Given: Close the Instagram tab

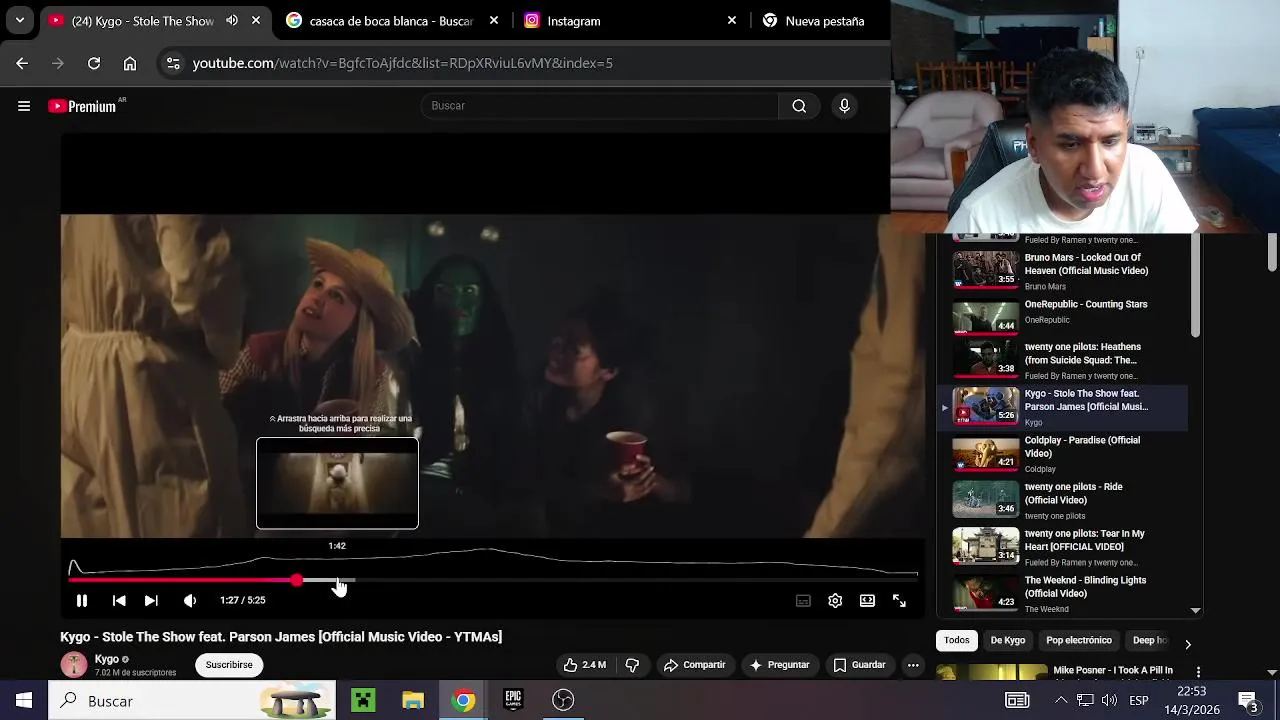Looking at the screenshot, I should pyautogui.click(x=732, y=20).
